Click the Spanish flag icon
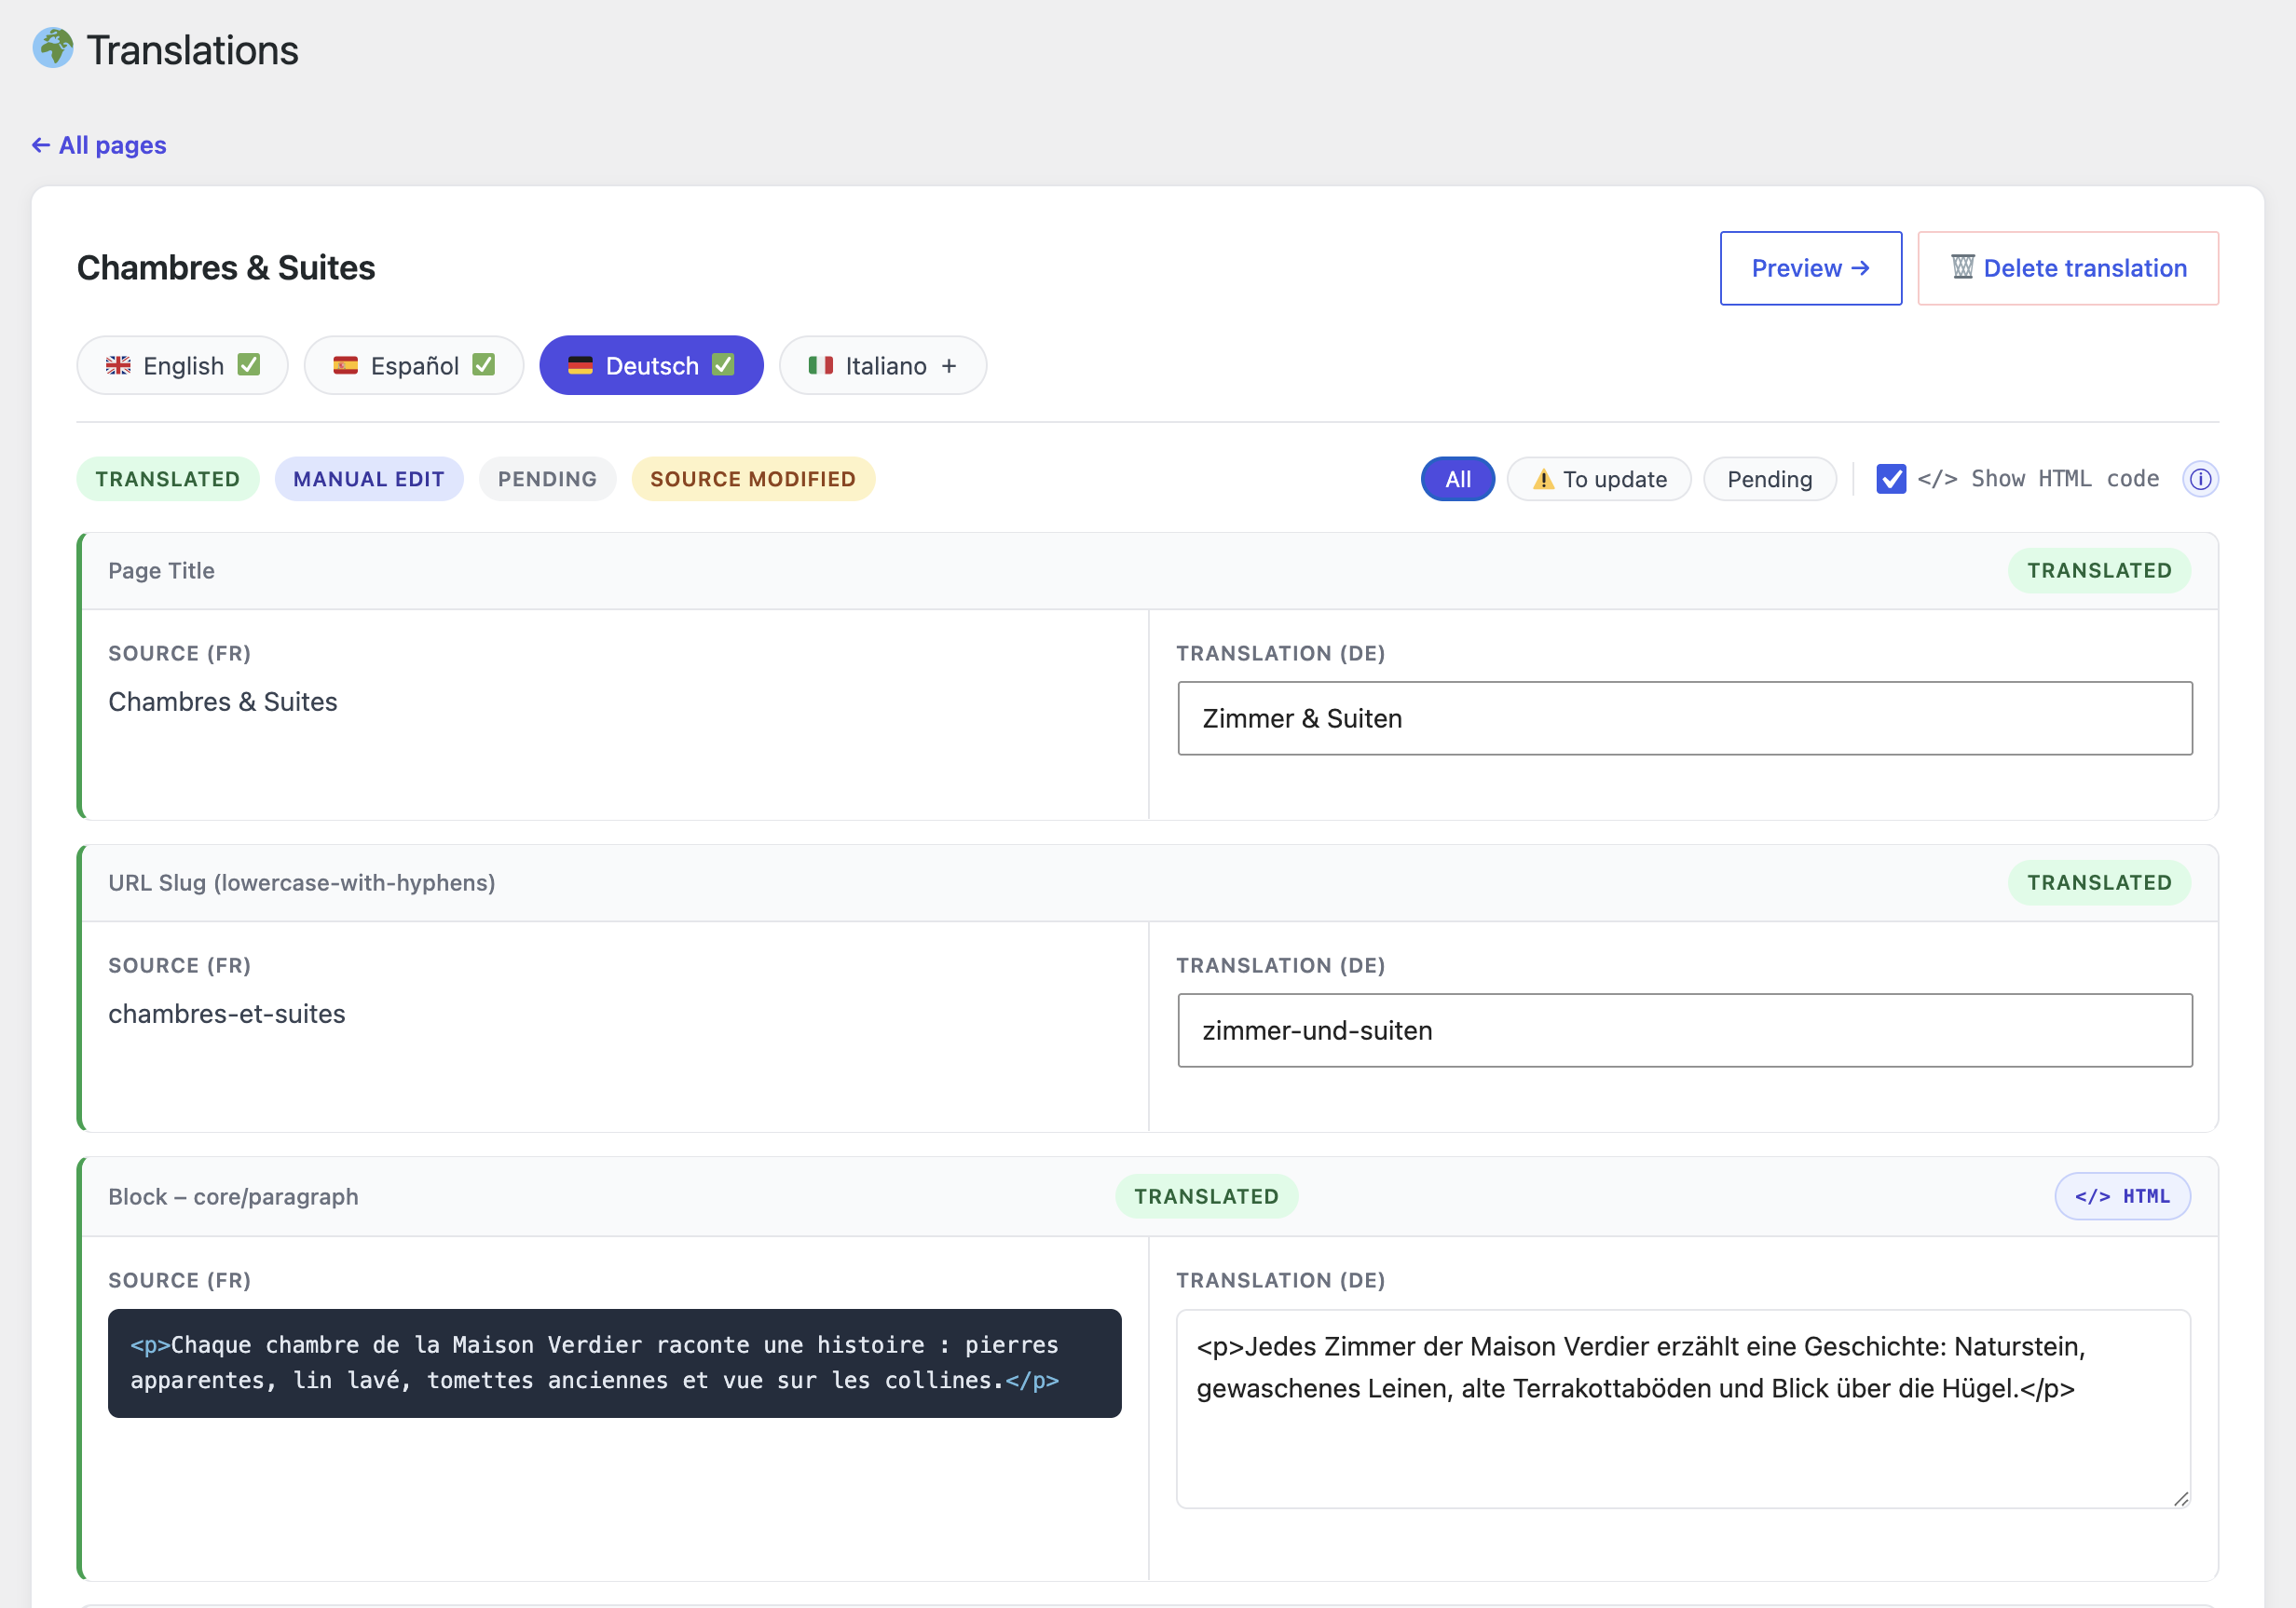The height and width of the screenshot is (1608, 2296). pos(346,365)
